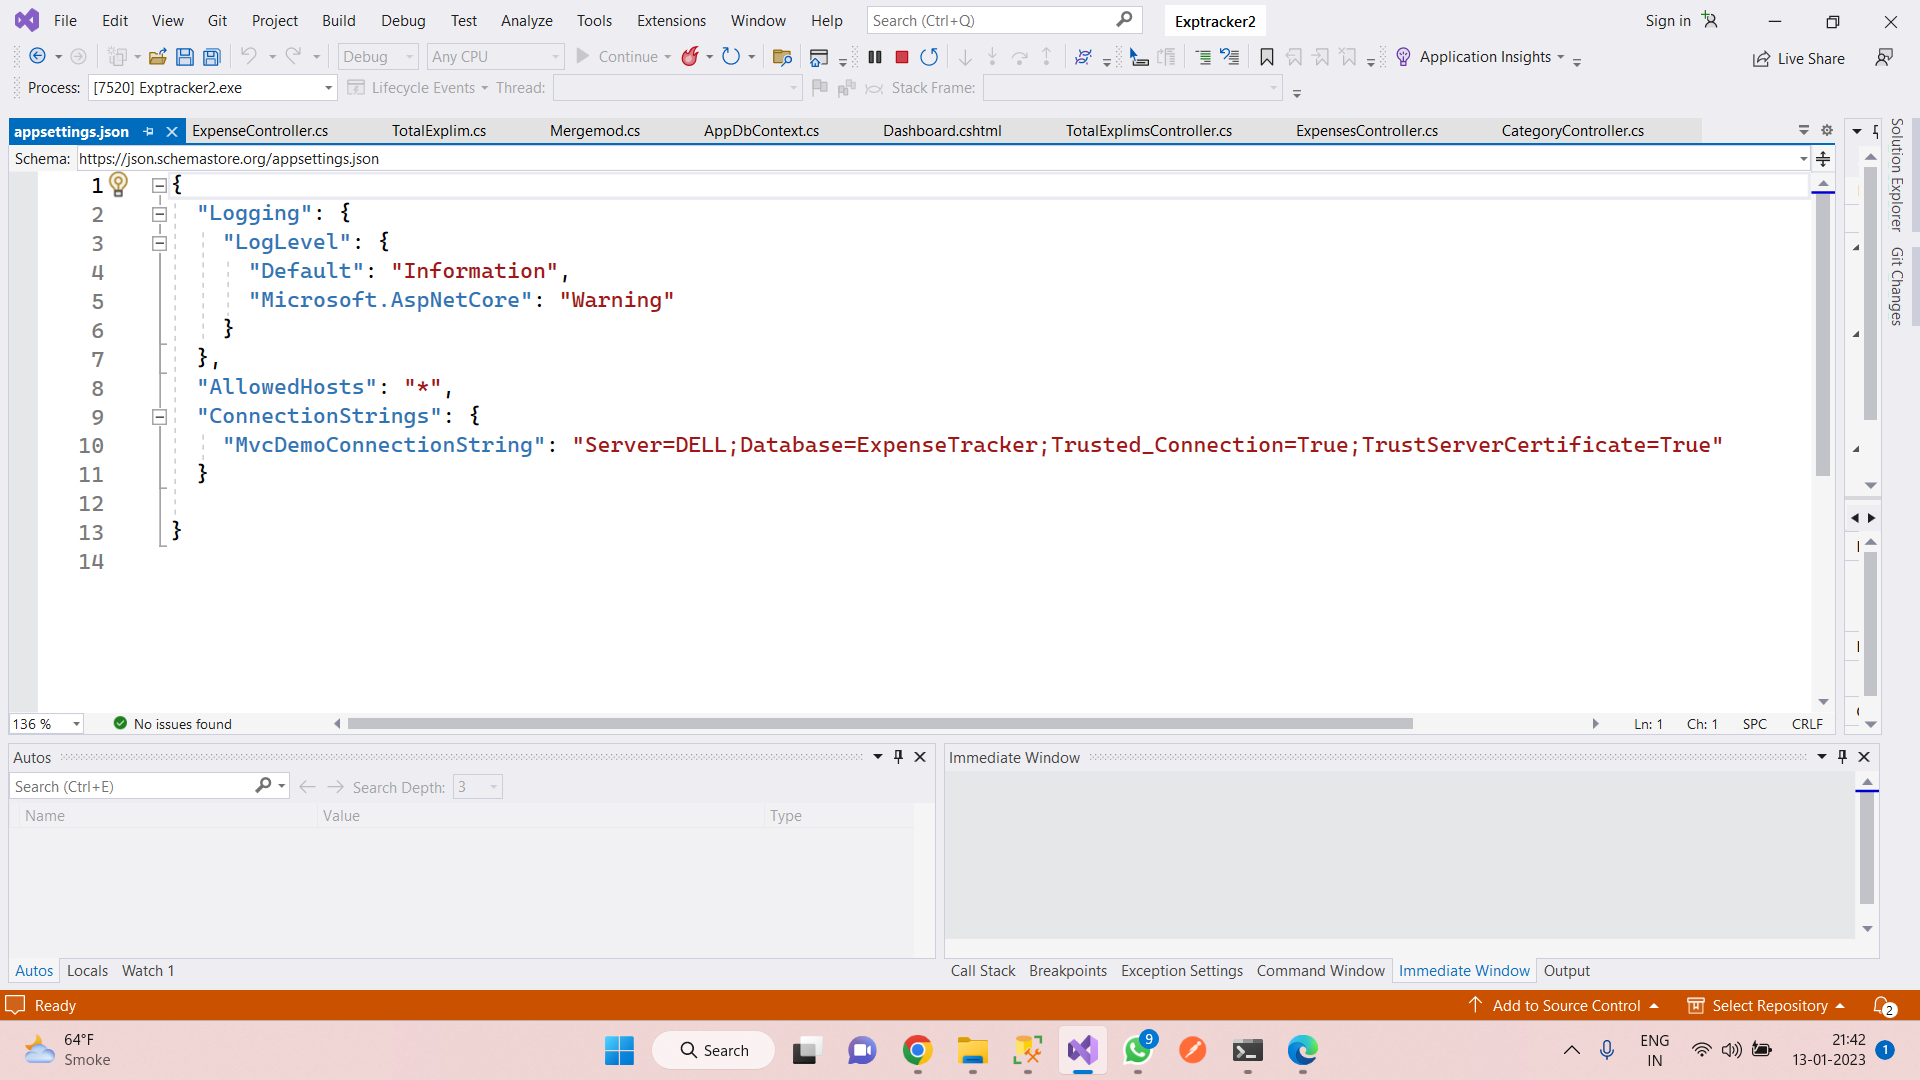Click the Live Share button

1798,58
